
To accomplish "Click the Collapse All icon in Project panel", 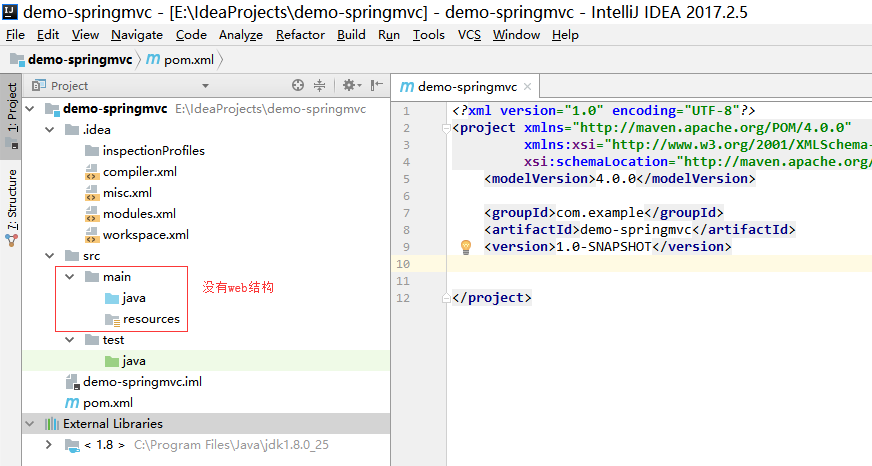I will coord(319,85).
